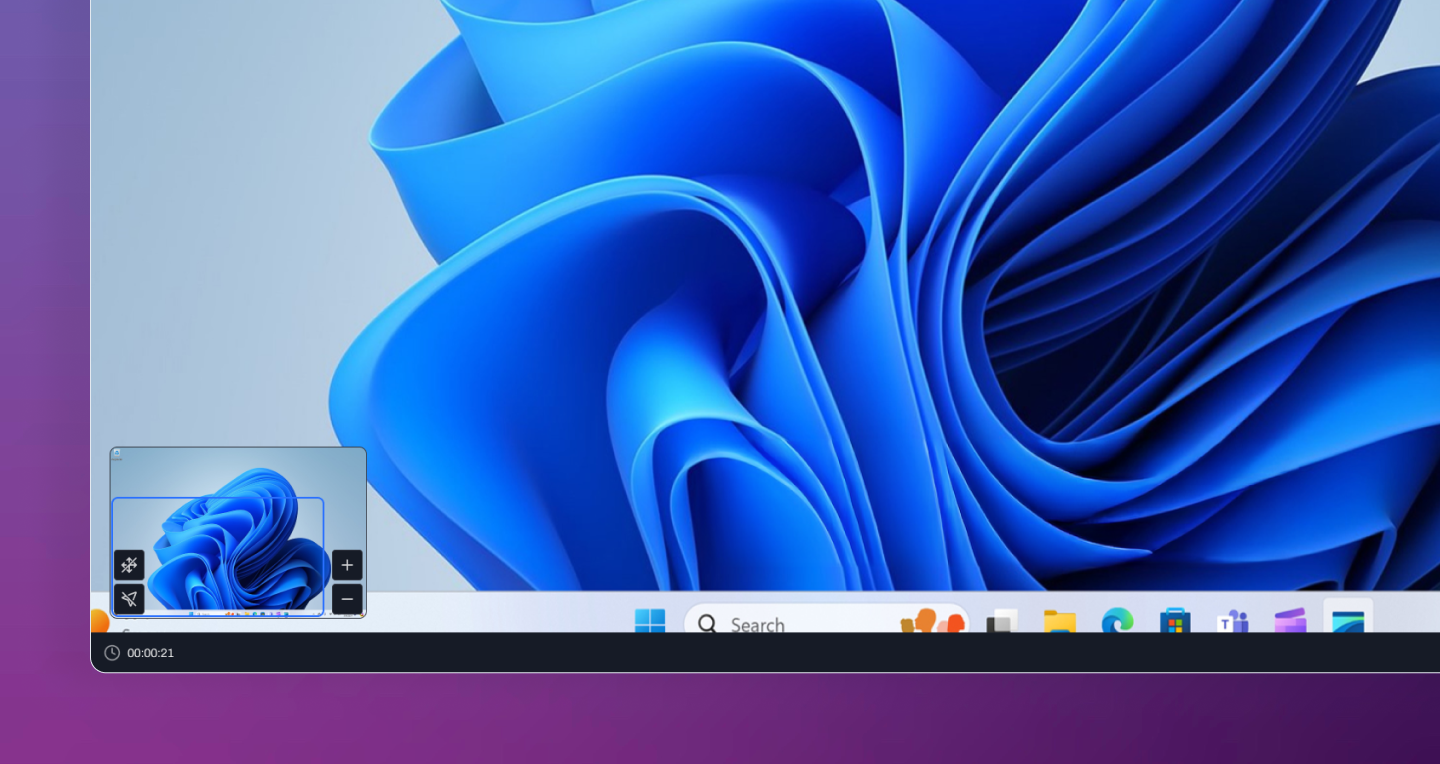The width and height of the screenshot is (1440, 764).
Task: Open Task View from the taskbar
Action: pos(1002,621)
